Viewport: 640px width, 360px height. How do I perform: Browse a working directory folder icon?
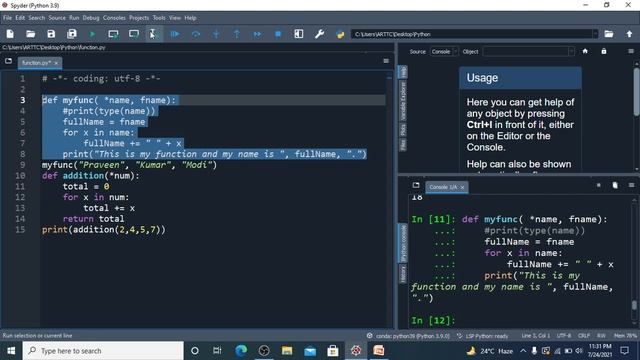tap(609, 34)
